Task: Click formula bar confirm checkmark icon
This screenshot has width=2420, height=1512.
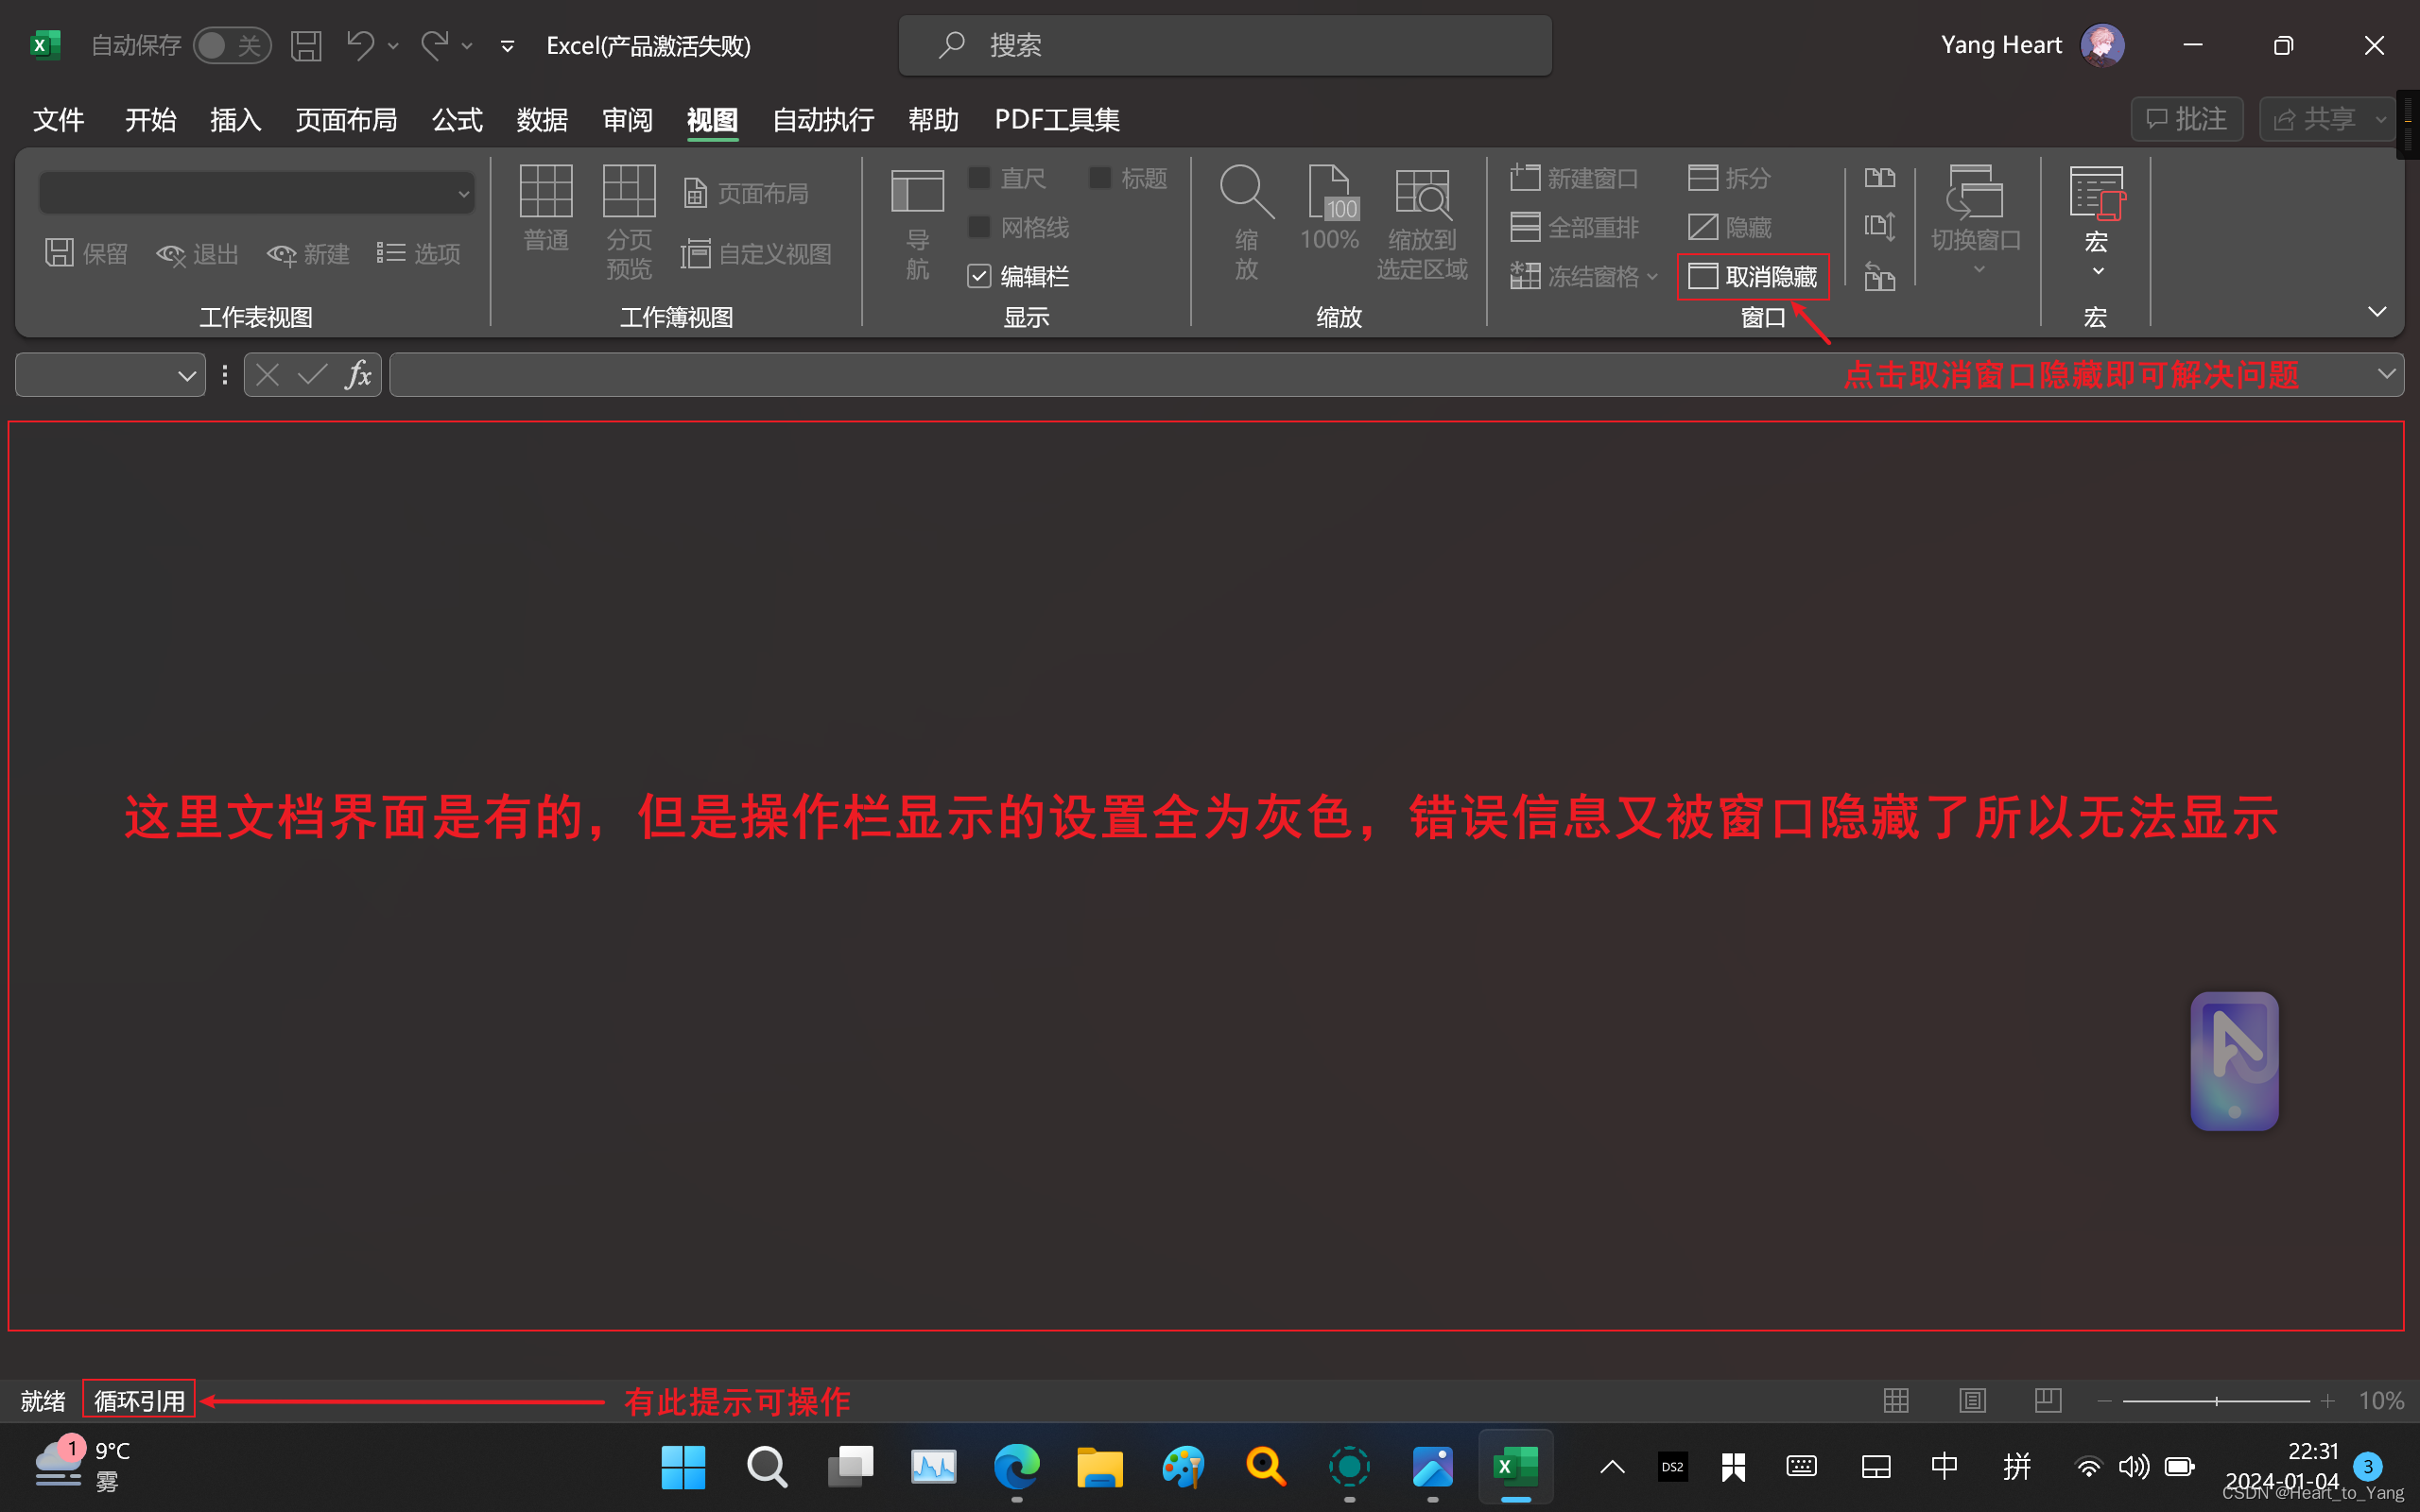Action: (x=312, y=375)
